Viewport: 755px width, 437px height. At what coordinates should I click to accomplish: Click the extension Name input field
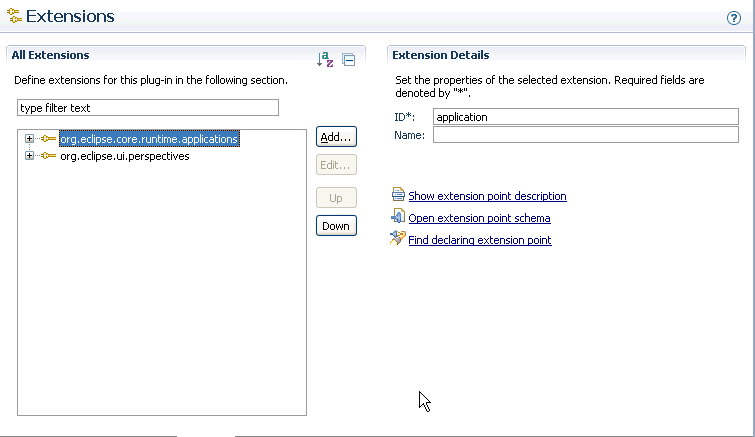tap(586, 135)
